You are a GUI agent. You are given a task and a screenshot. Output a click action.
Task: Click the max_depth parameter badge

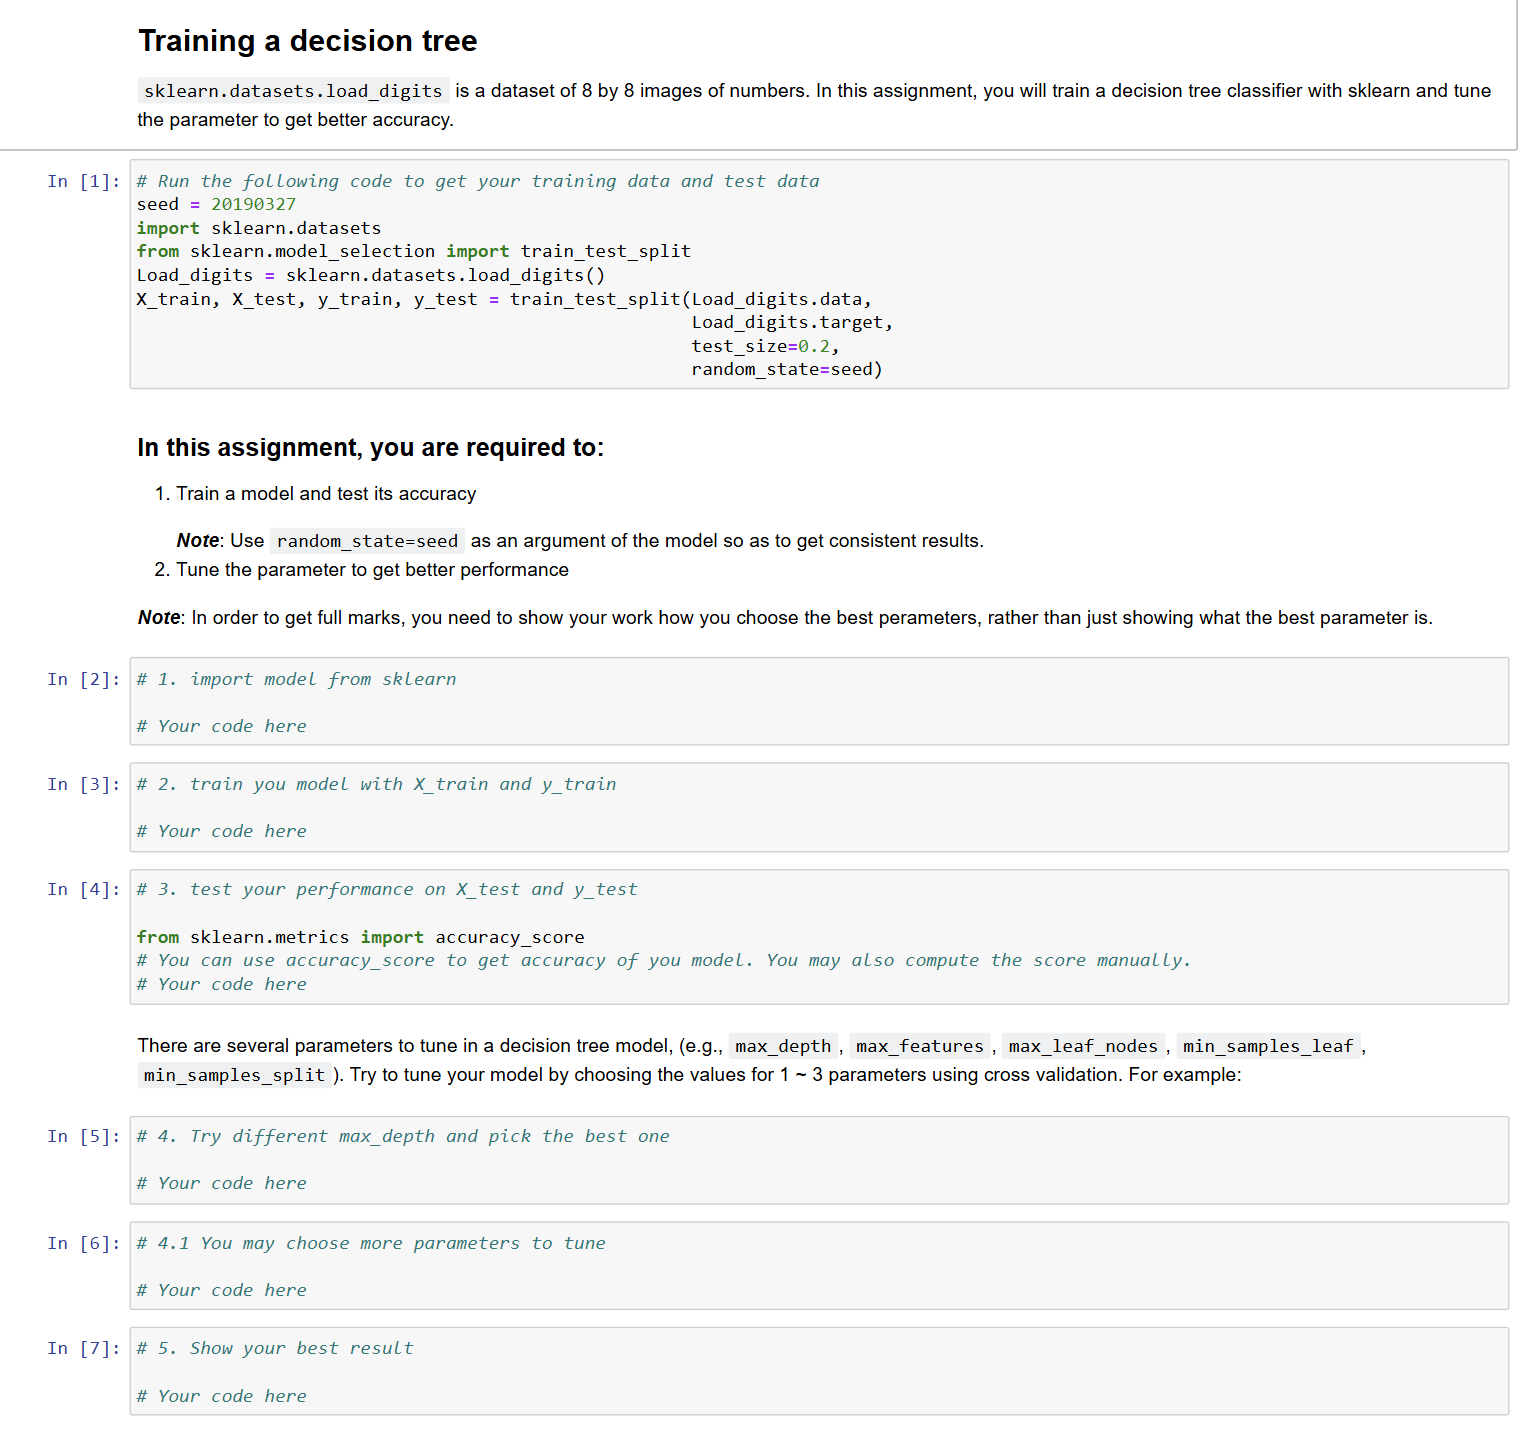tap(783, 1046)
